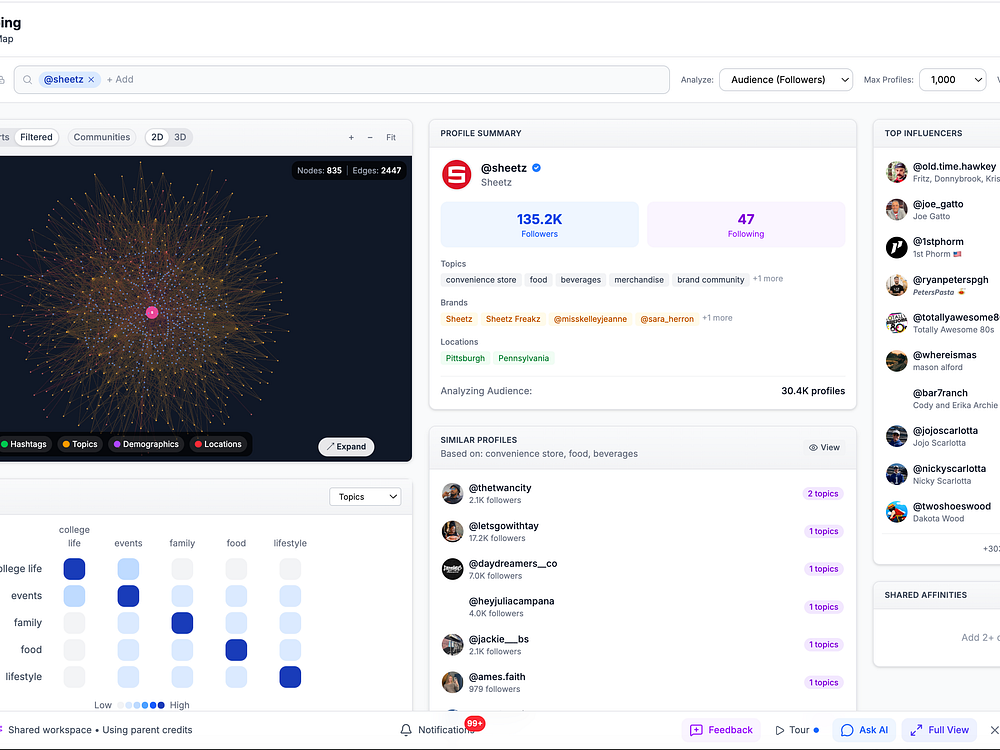
Task: Open @twoshoeswood avatar
Action: coord(896,511)
